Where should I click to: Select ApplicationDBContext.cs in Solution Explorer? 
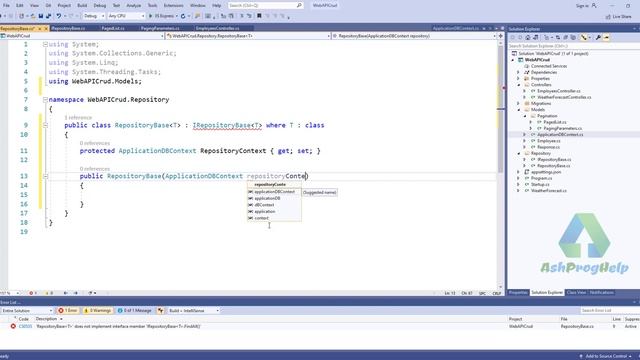(x=560, y=135)
